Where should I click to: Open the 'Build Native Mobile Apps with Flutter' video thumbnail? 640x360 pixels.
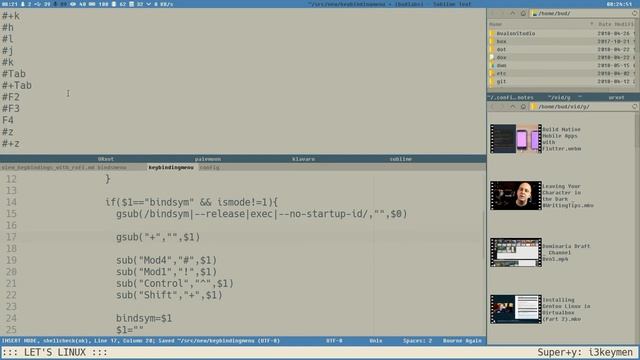[x=516, y=139]
